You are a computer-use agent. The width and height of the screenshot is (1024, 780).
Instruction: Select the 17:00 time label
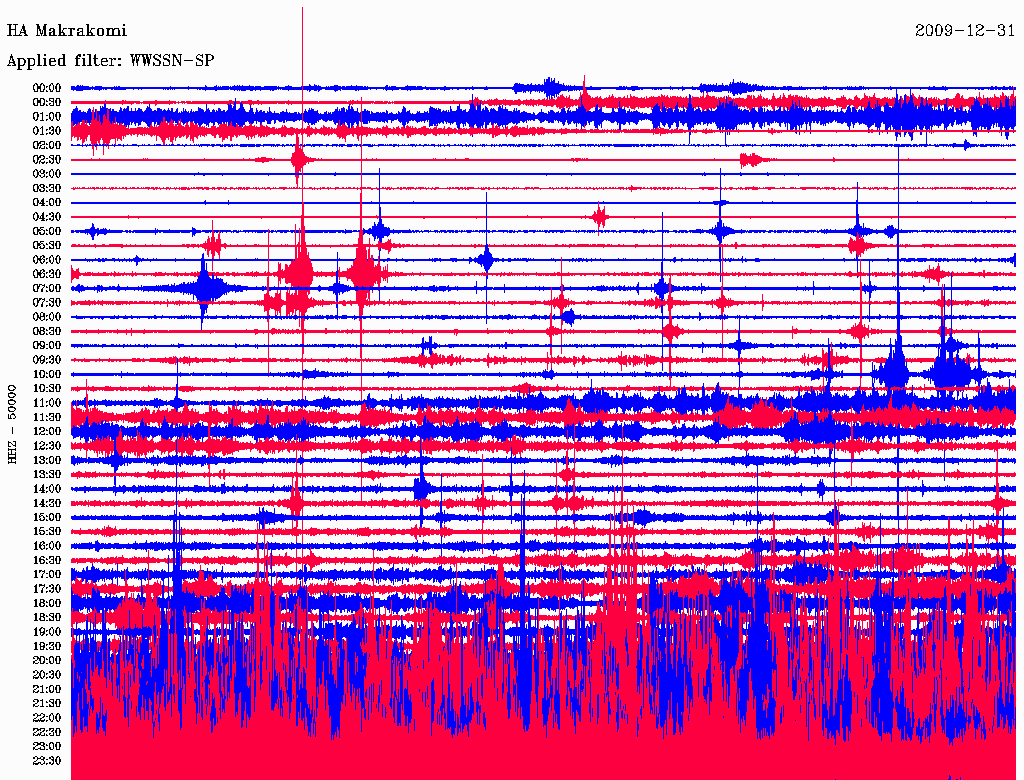tap(47, 574)
